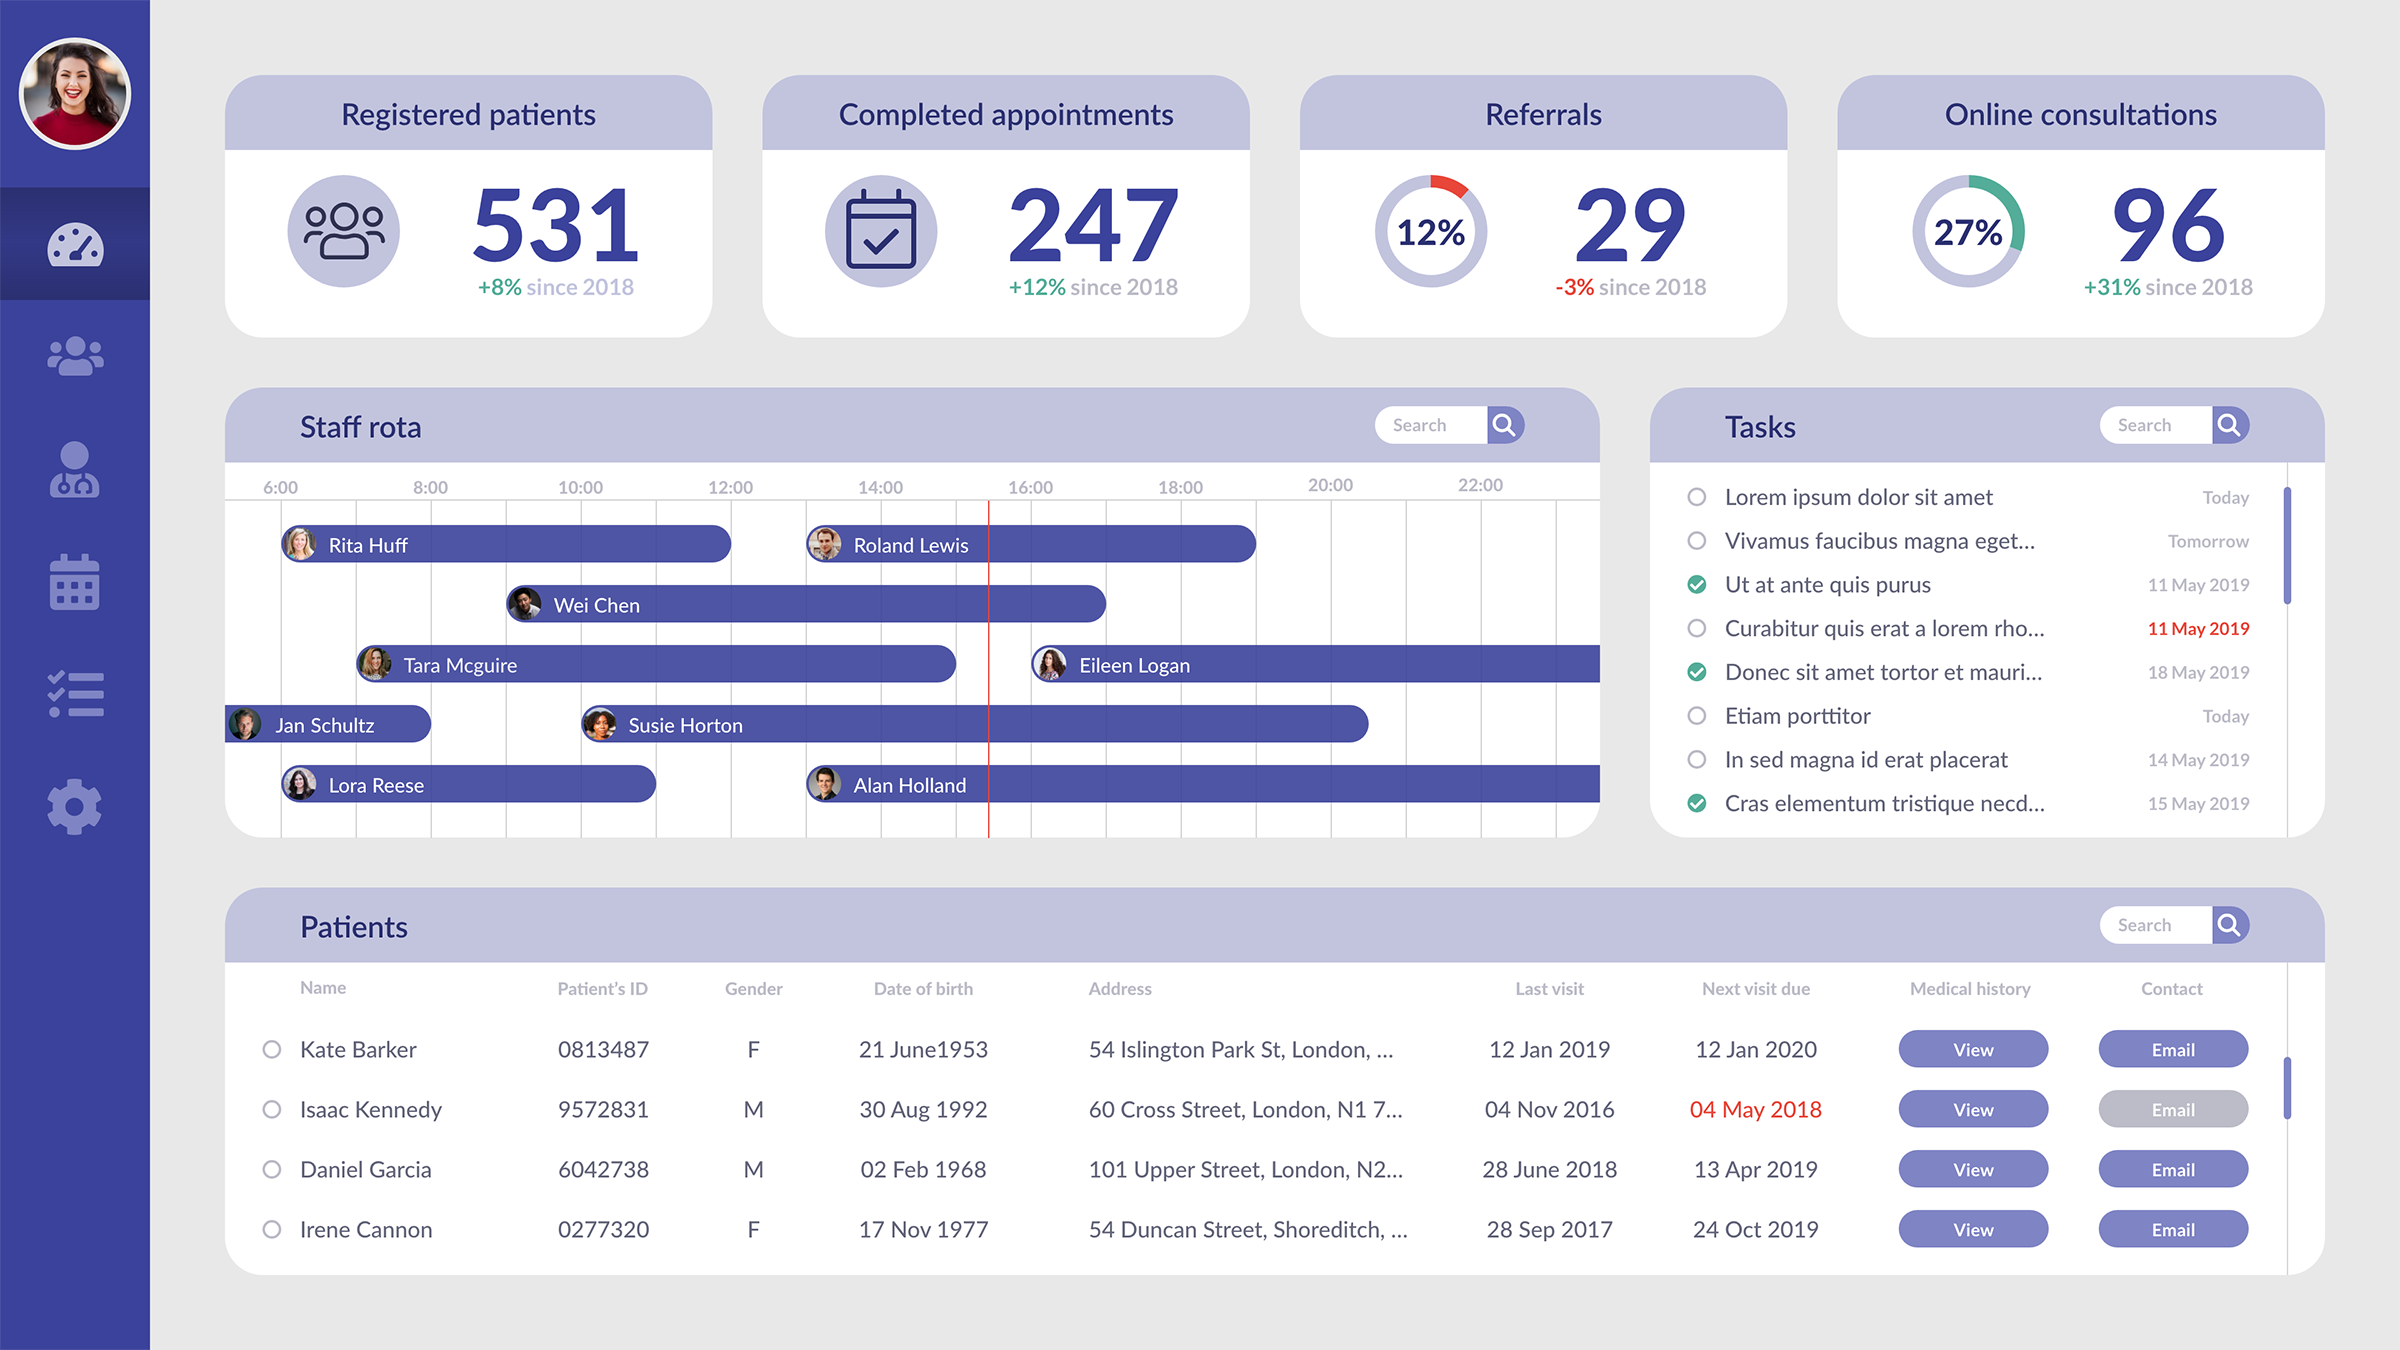Click the Referrals 12% progress ring
Image resolution: width=2400 pixels, height=1350 pixels.
[1431, 231]
